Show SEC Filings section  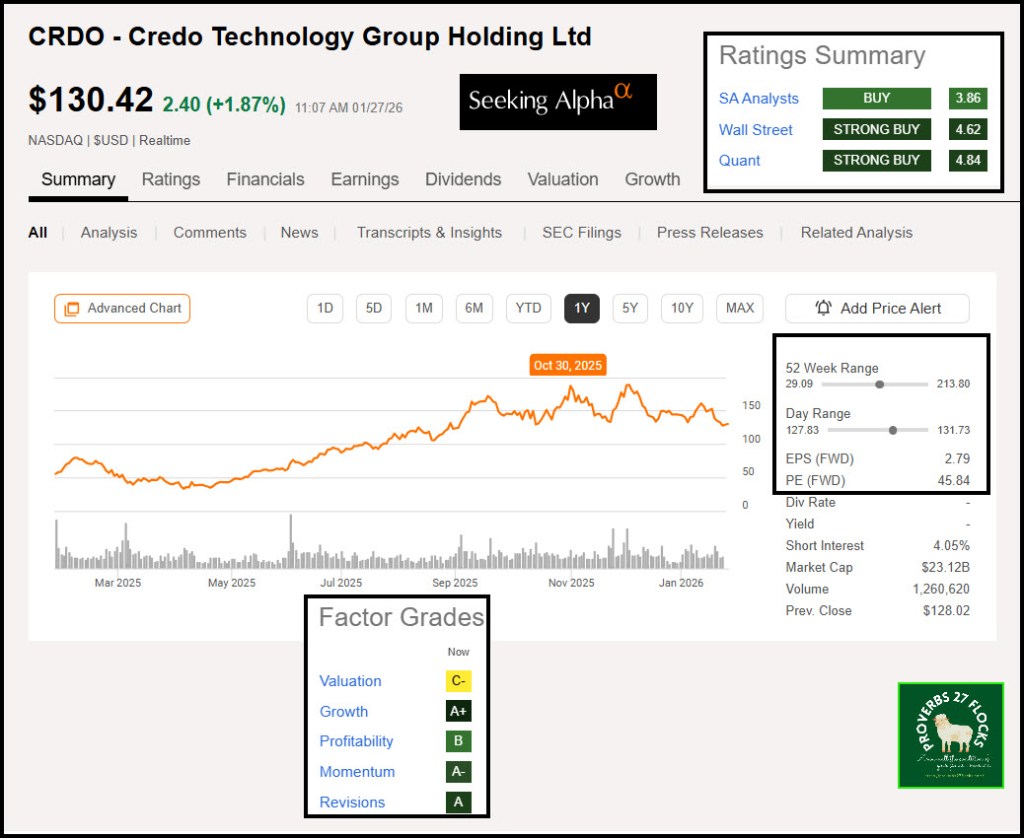tap(582, 232)
